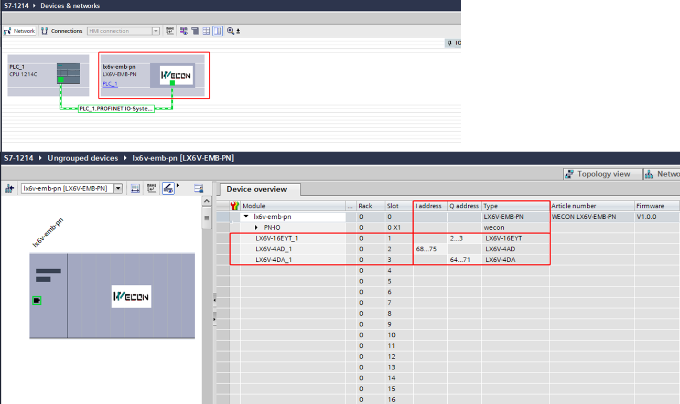Click the panel layout icon right of device toolbar

tap(198, 188)
